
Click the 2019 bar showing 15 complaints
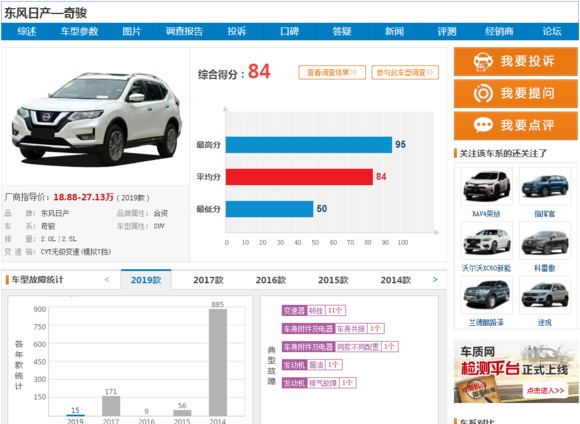[x=75, y=415]
